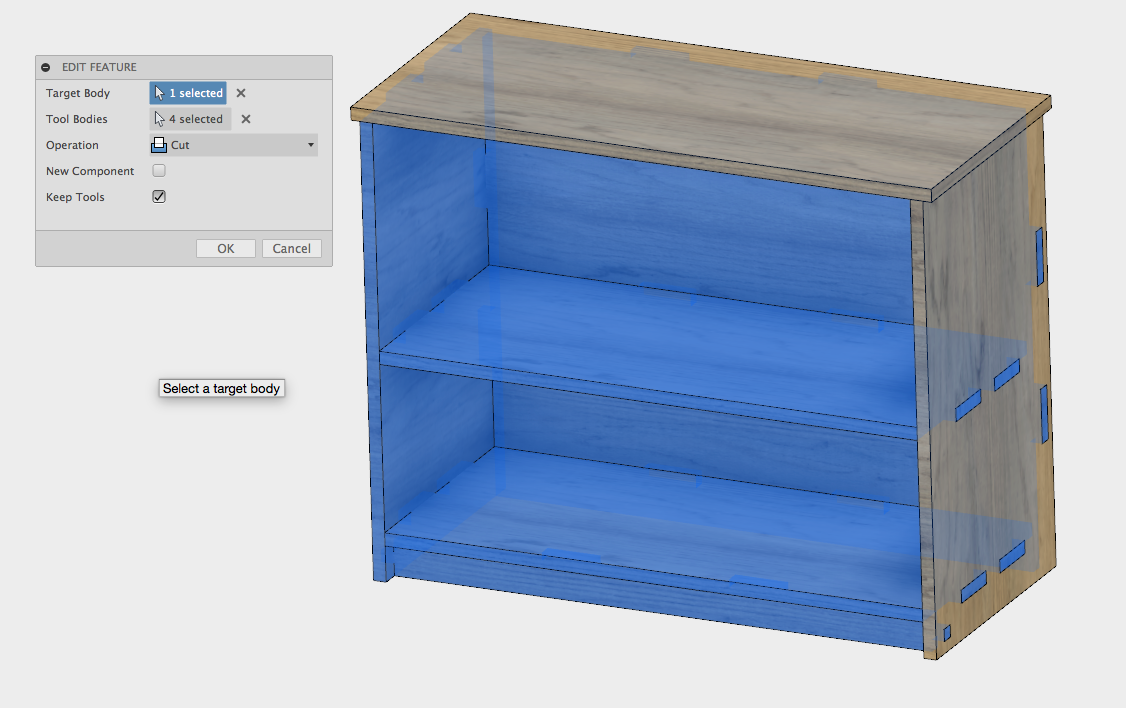Click the 'Select a target body' prompt
This screenshot has width=1126, height=708.
(x=221, y=388)
